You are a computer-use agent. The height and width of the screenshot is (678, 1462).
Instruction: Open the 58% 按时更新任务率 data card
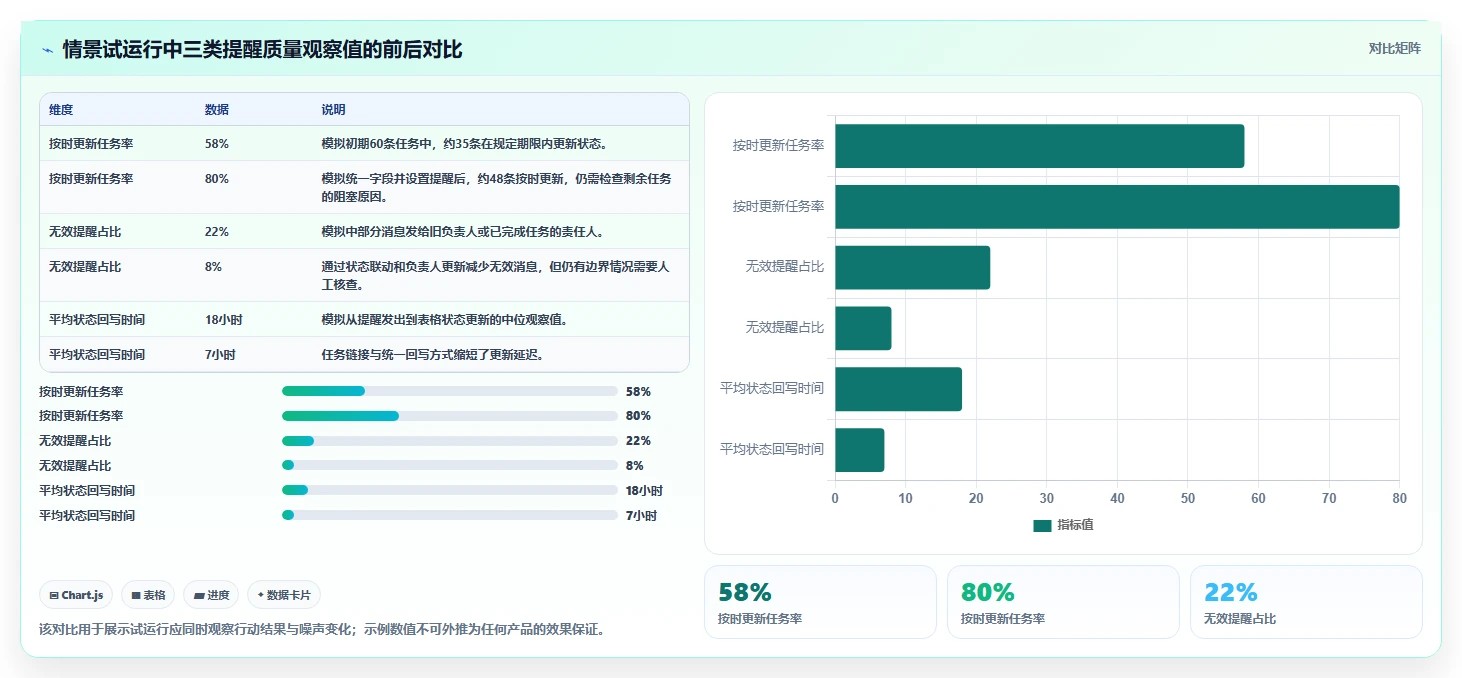(820, 602)
